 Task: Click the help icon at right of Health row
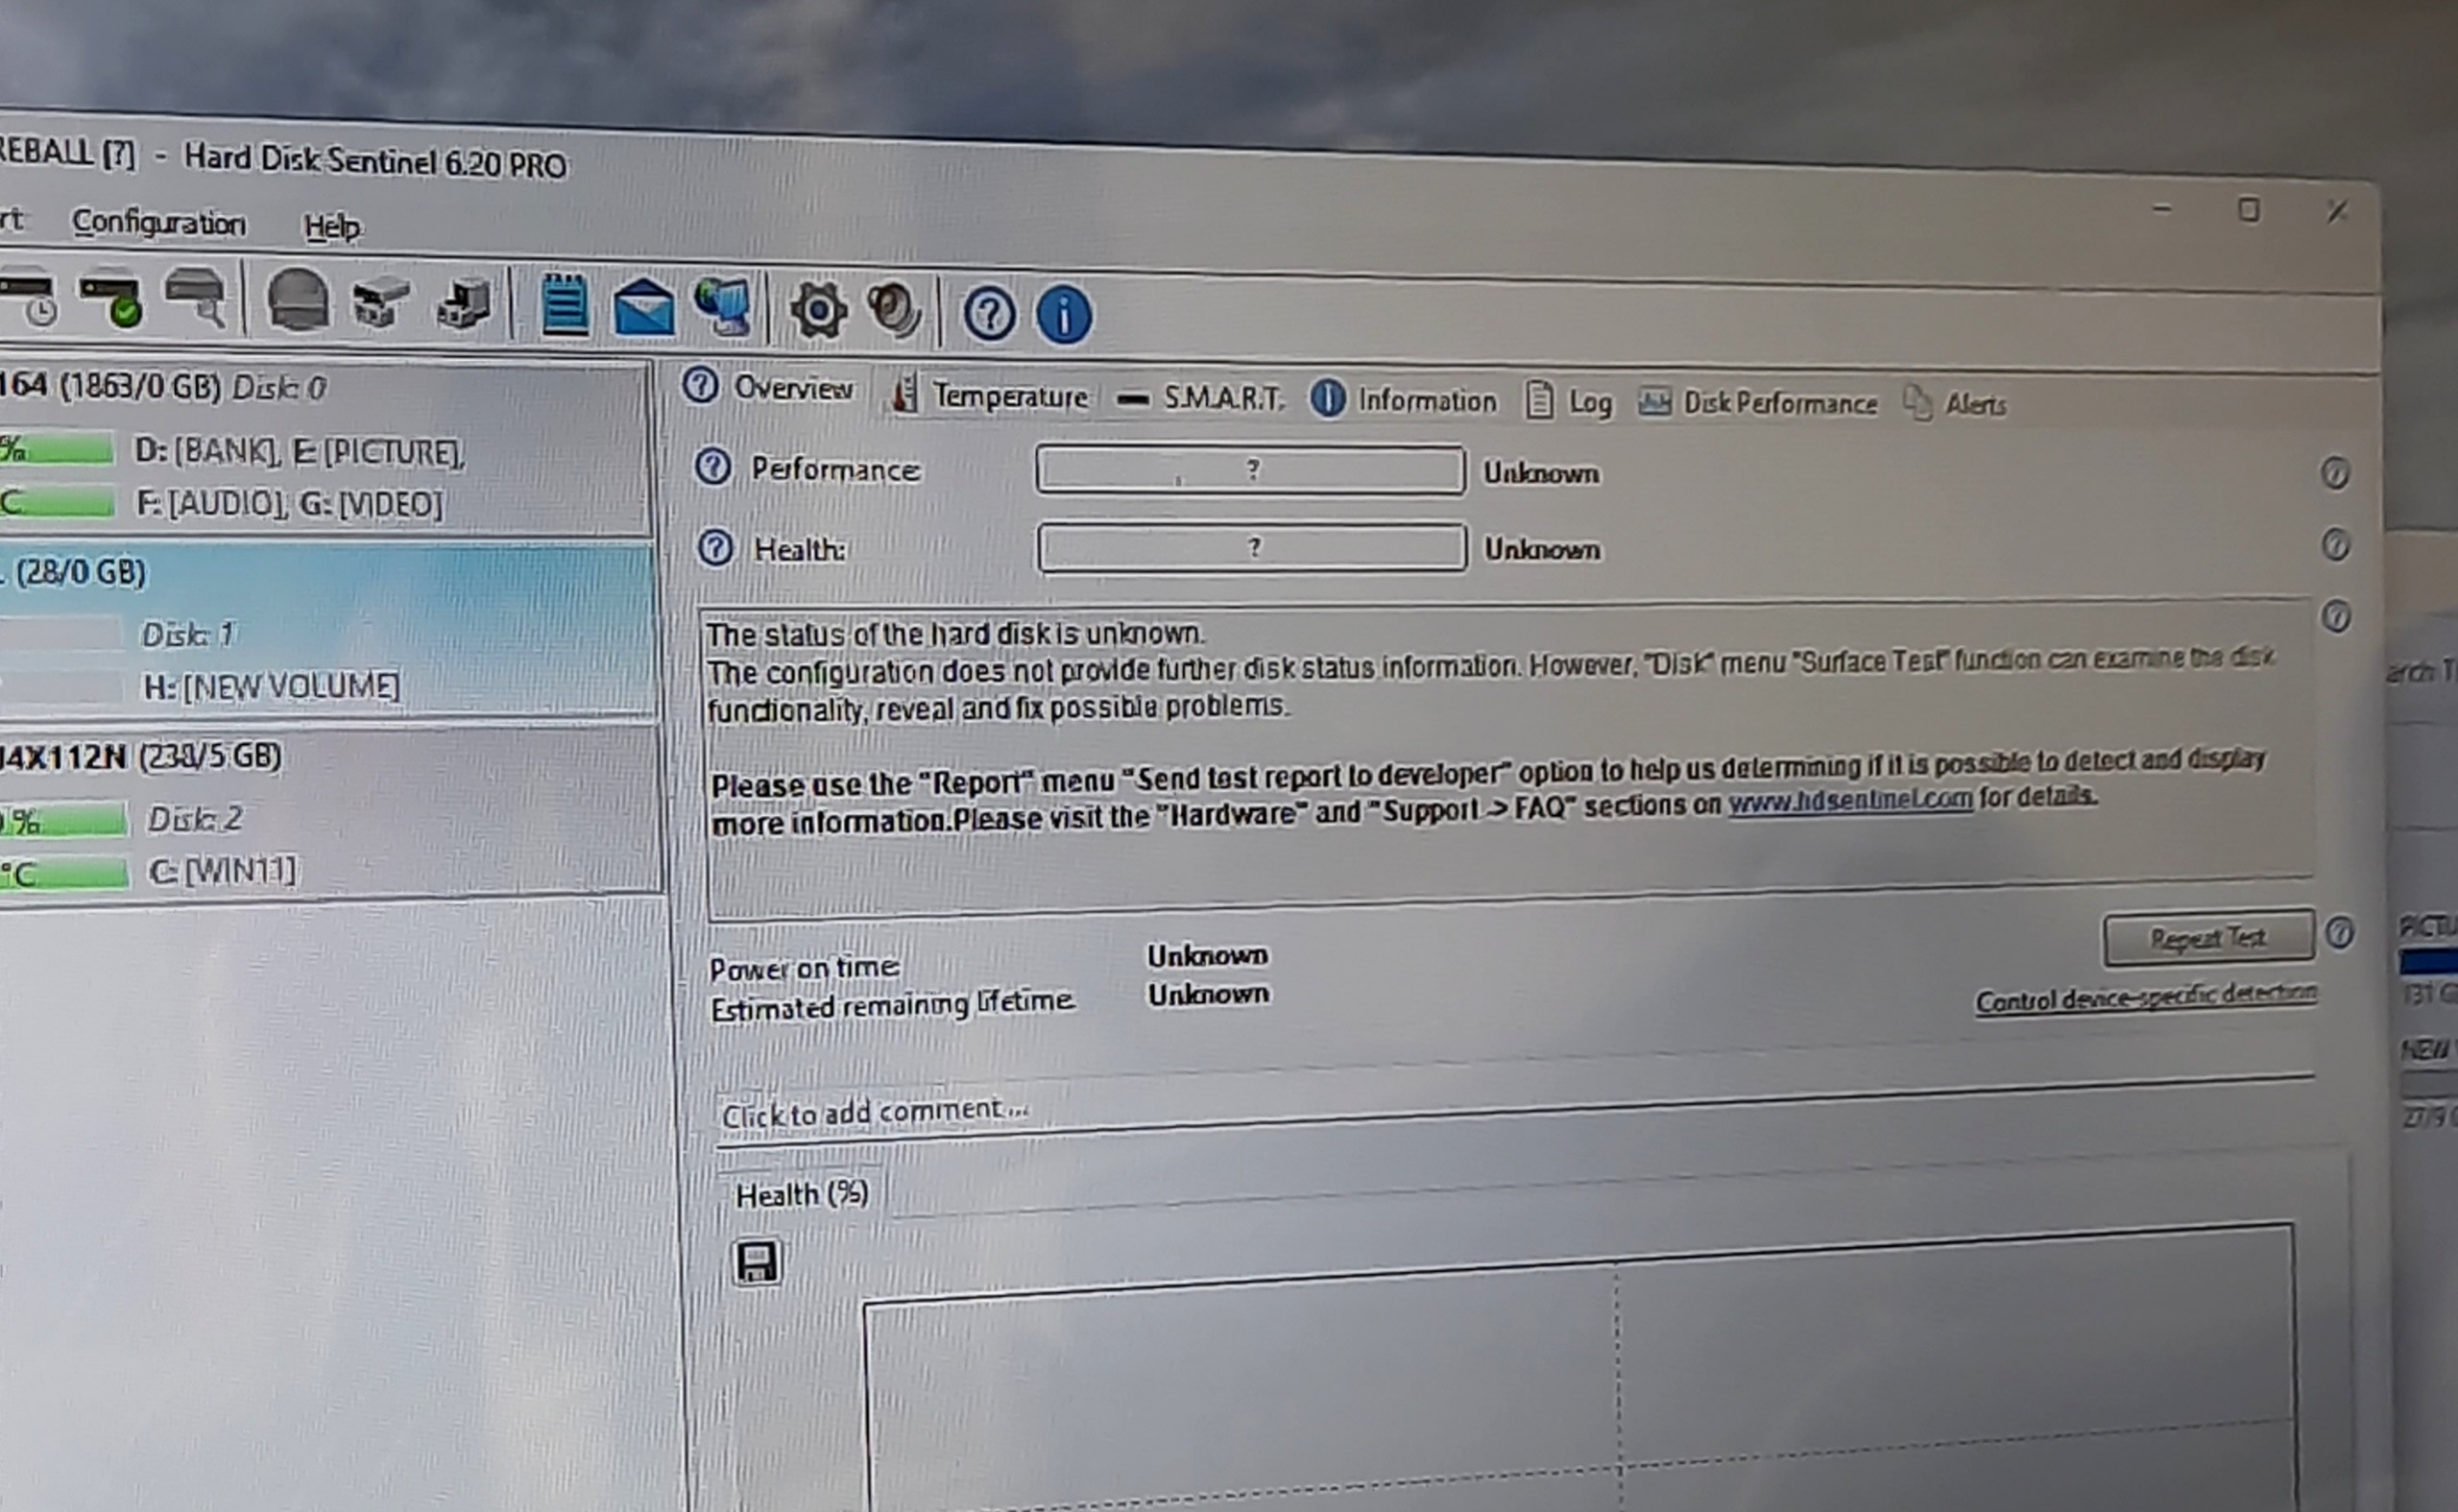tap(2336, 545)
